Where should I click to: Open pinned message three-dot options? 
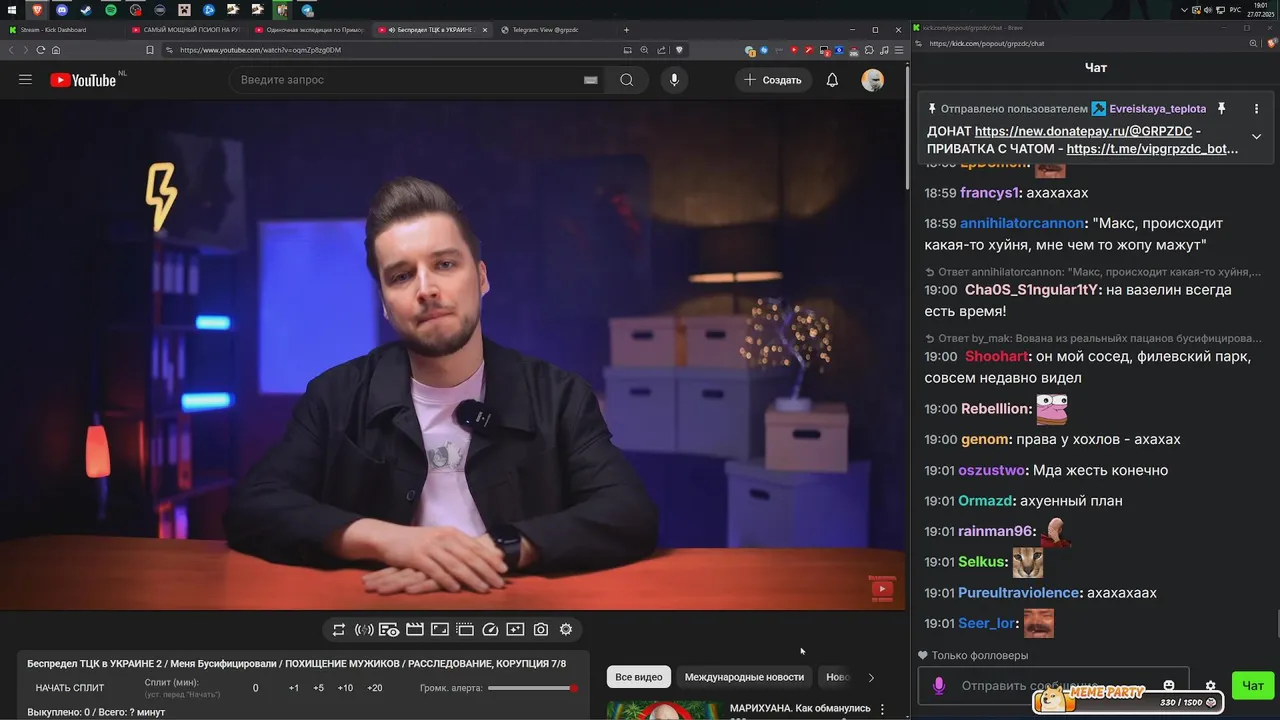(1256, 108)
